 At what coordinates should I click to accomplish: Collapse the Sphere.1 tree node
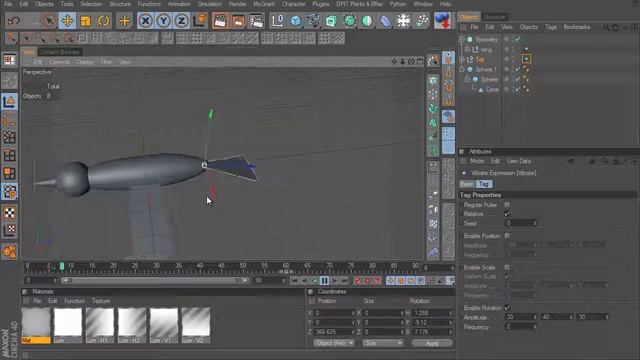click(x=462, y=69)
